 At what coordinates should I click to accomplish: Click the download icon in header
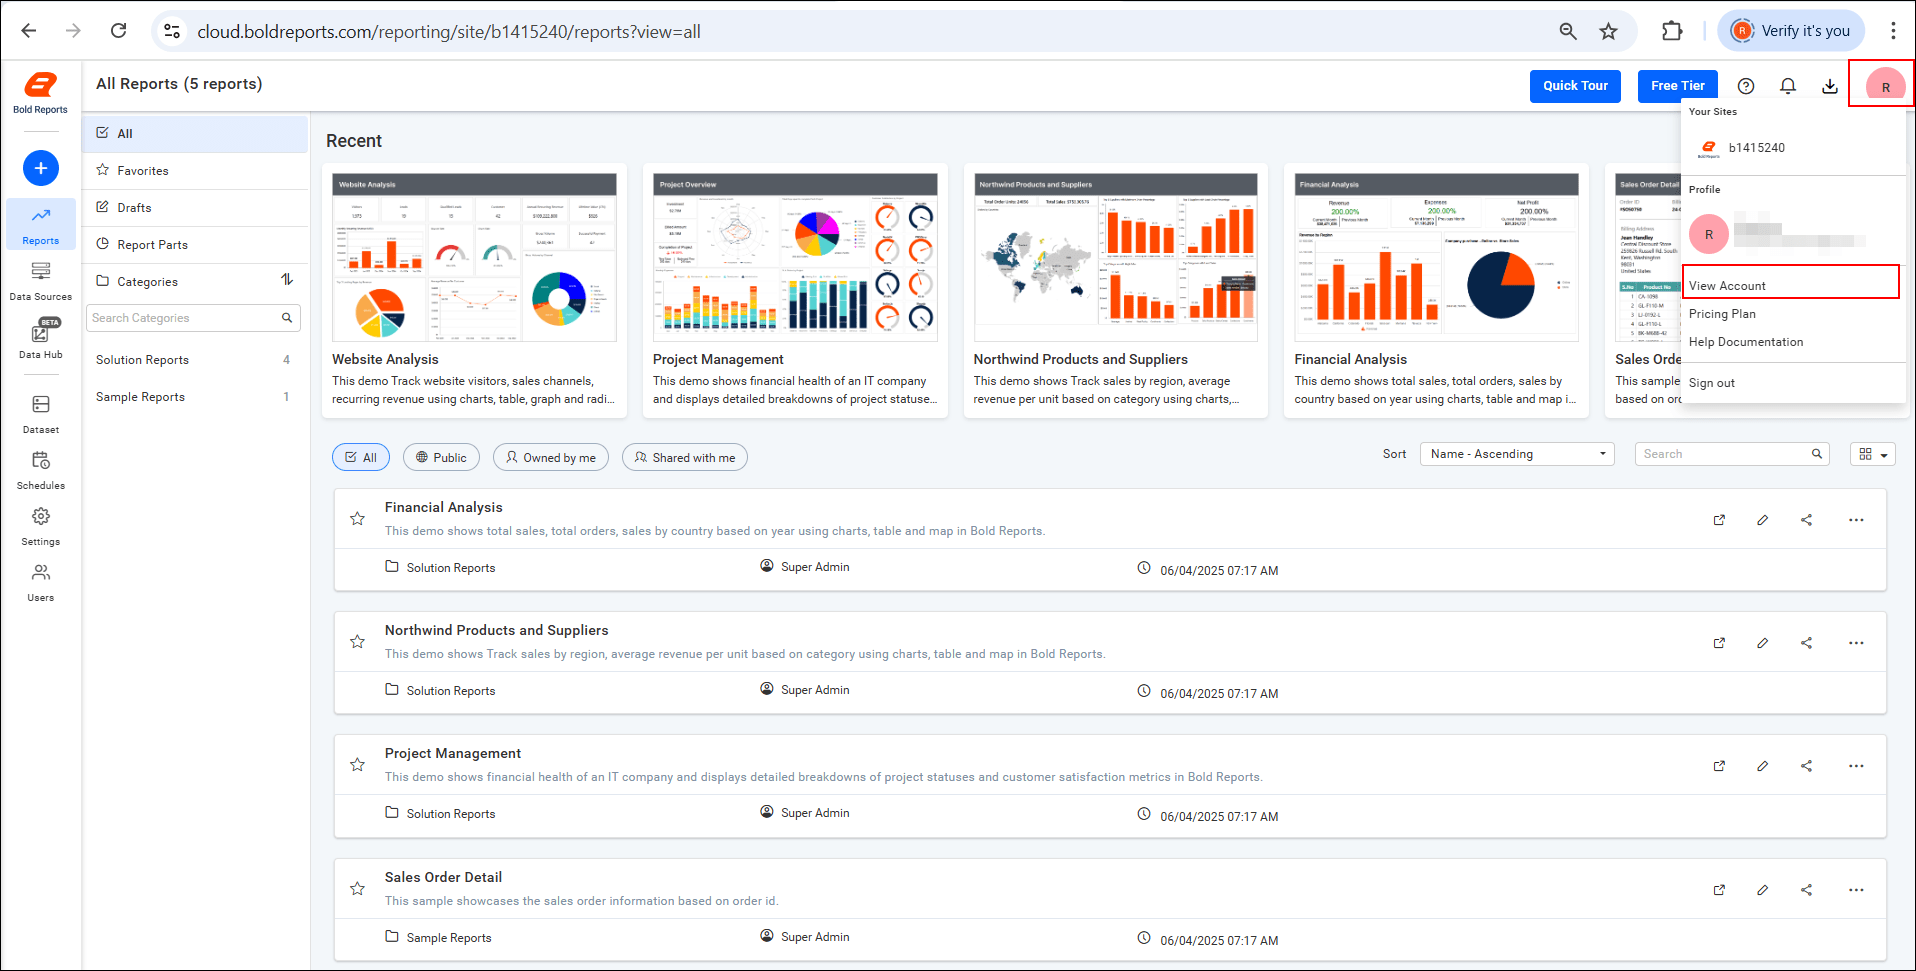click(x=1830, y=86)
